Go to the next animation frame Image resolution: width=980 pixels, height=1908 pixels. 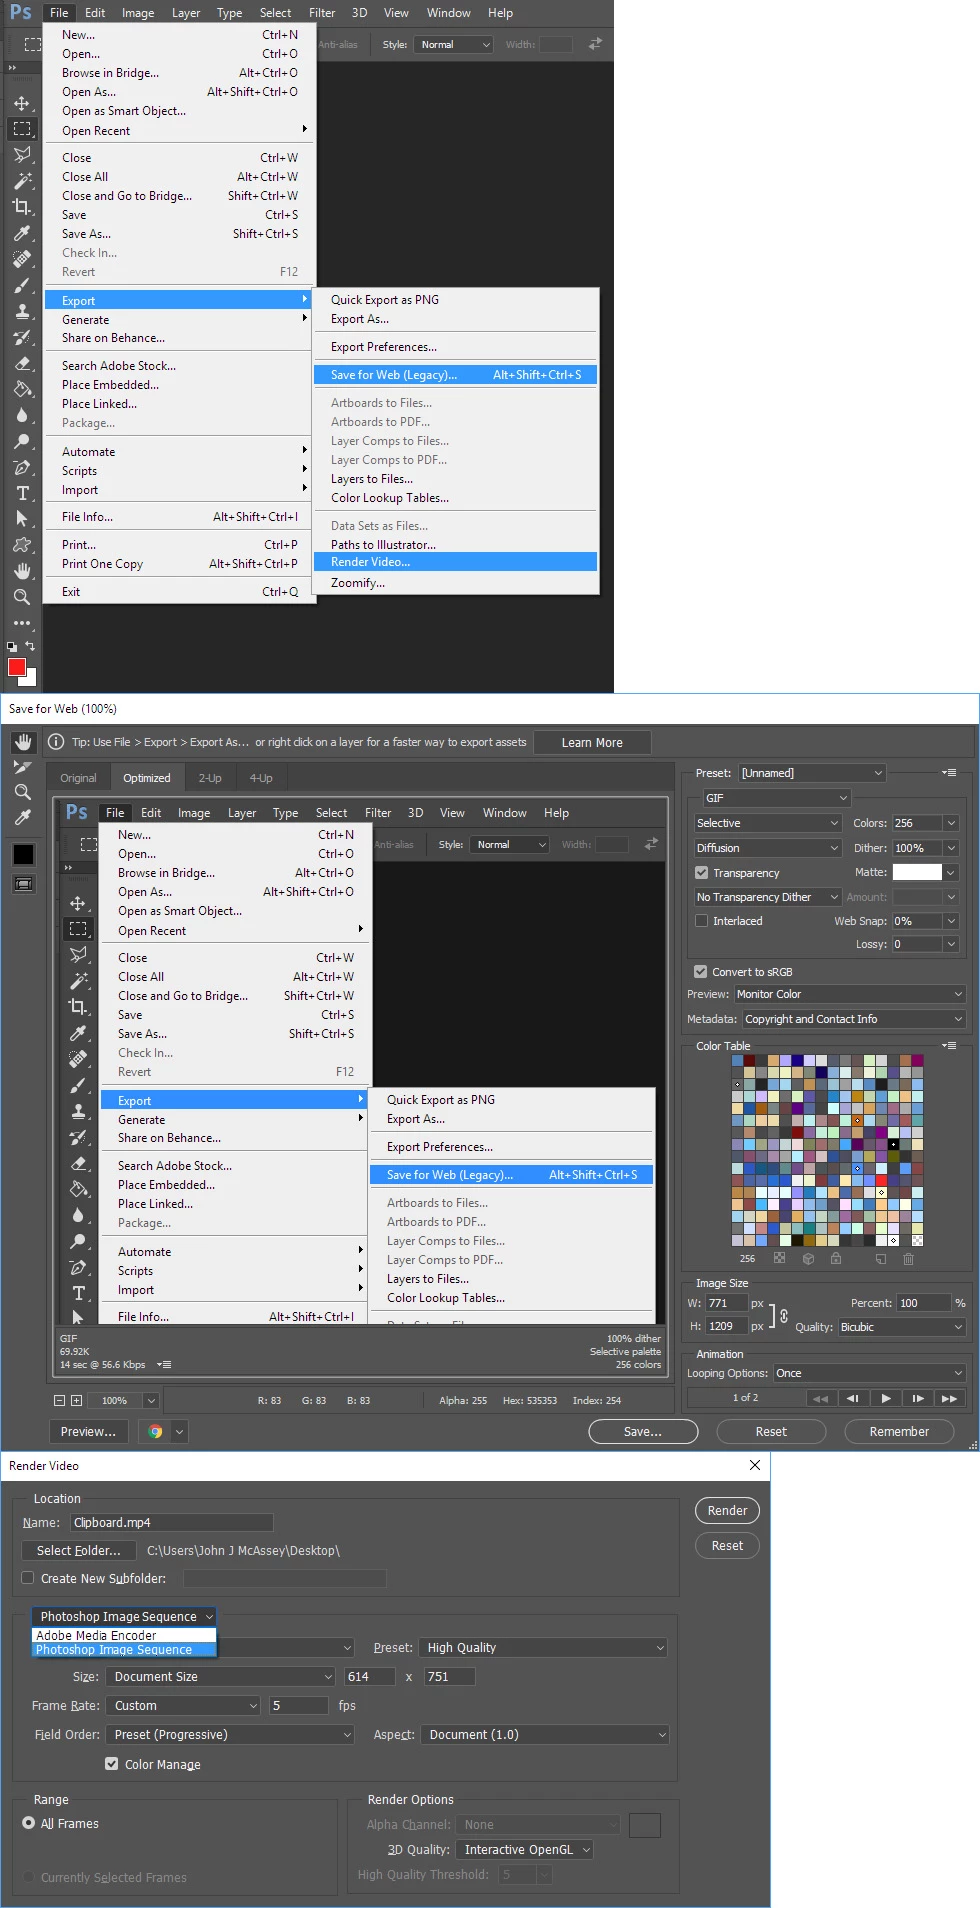coord(918,1398)
